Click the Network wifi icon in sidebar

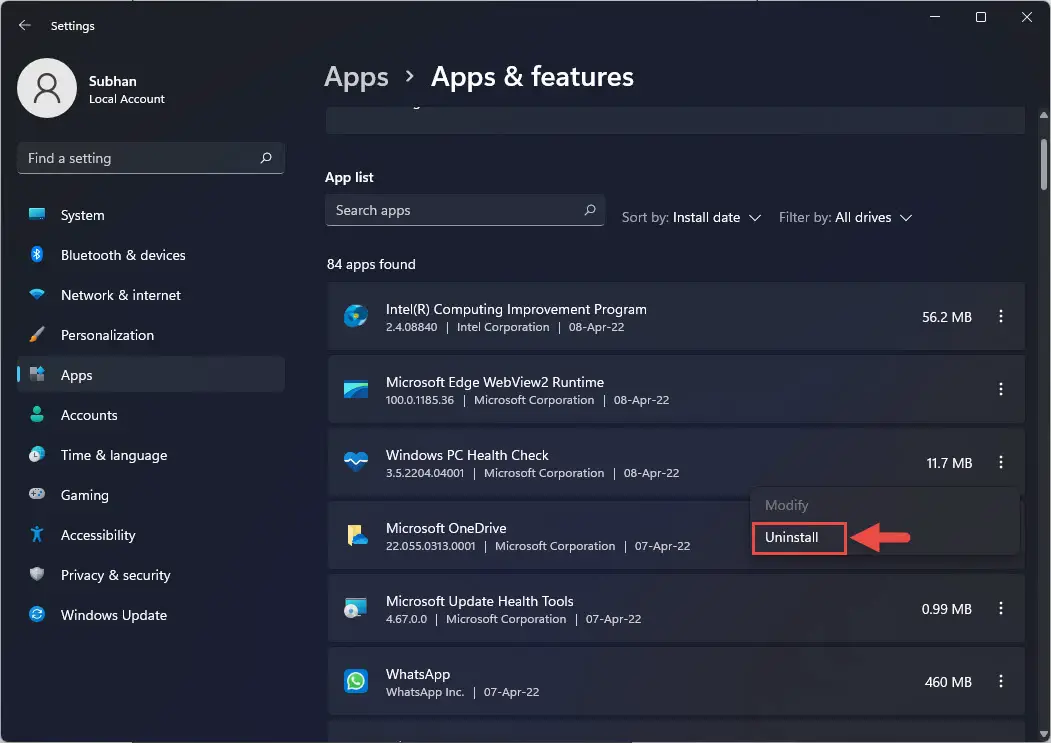pyautogui.click(x=37, y=294)
